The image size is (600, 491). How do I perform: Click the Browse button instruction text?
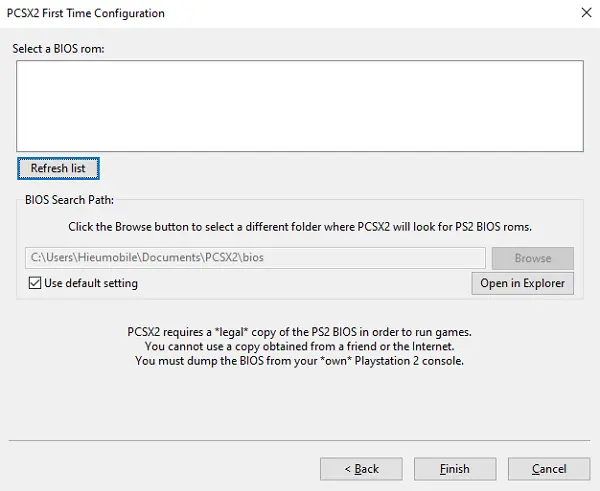point(299,227)
